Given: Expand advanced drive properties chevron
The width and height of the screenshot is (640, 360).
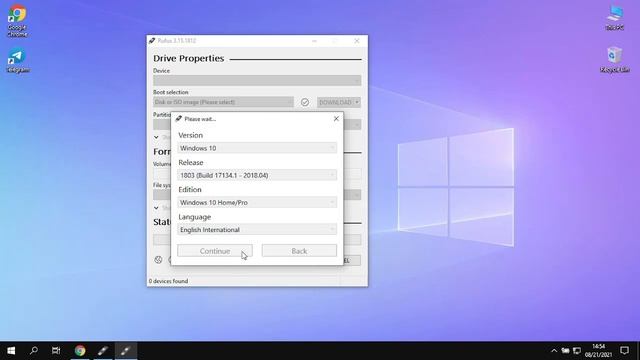Looking at the screenshot, I should click(156, 137).
